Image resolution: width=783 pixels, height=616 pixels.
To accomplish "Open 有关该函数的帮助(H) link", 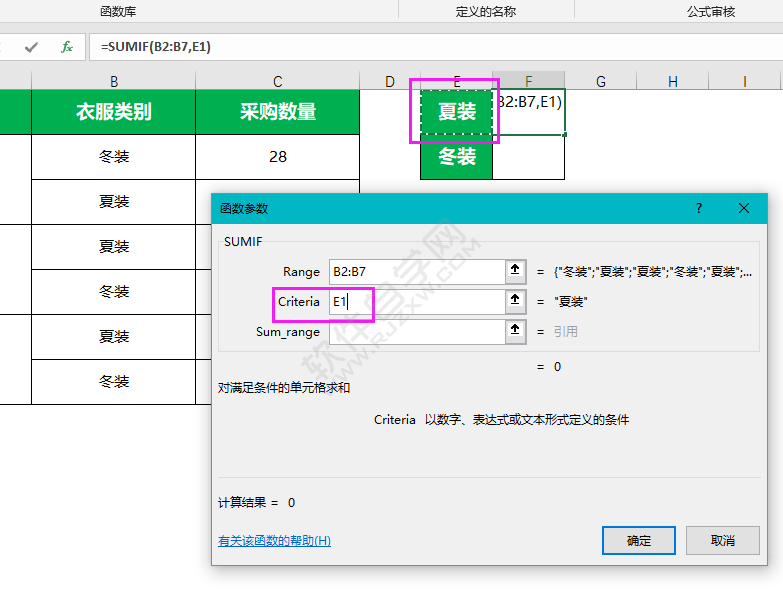I will coord(274,541).
